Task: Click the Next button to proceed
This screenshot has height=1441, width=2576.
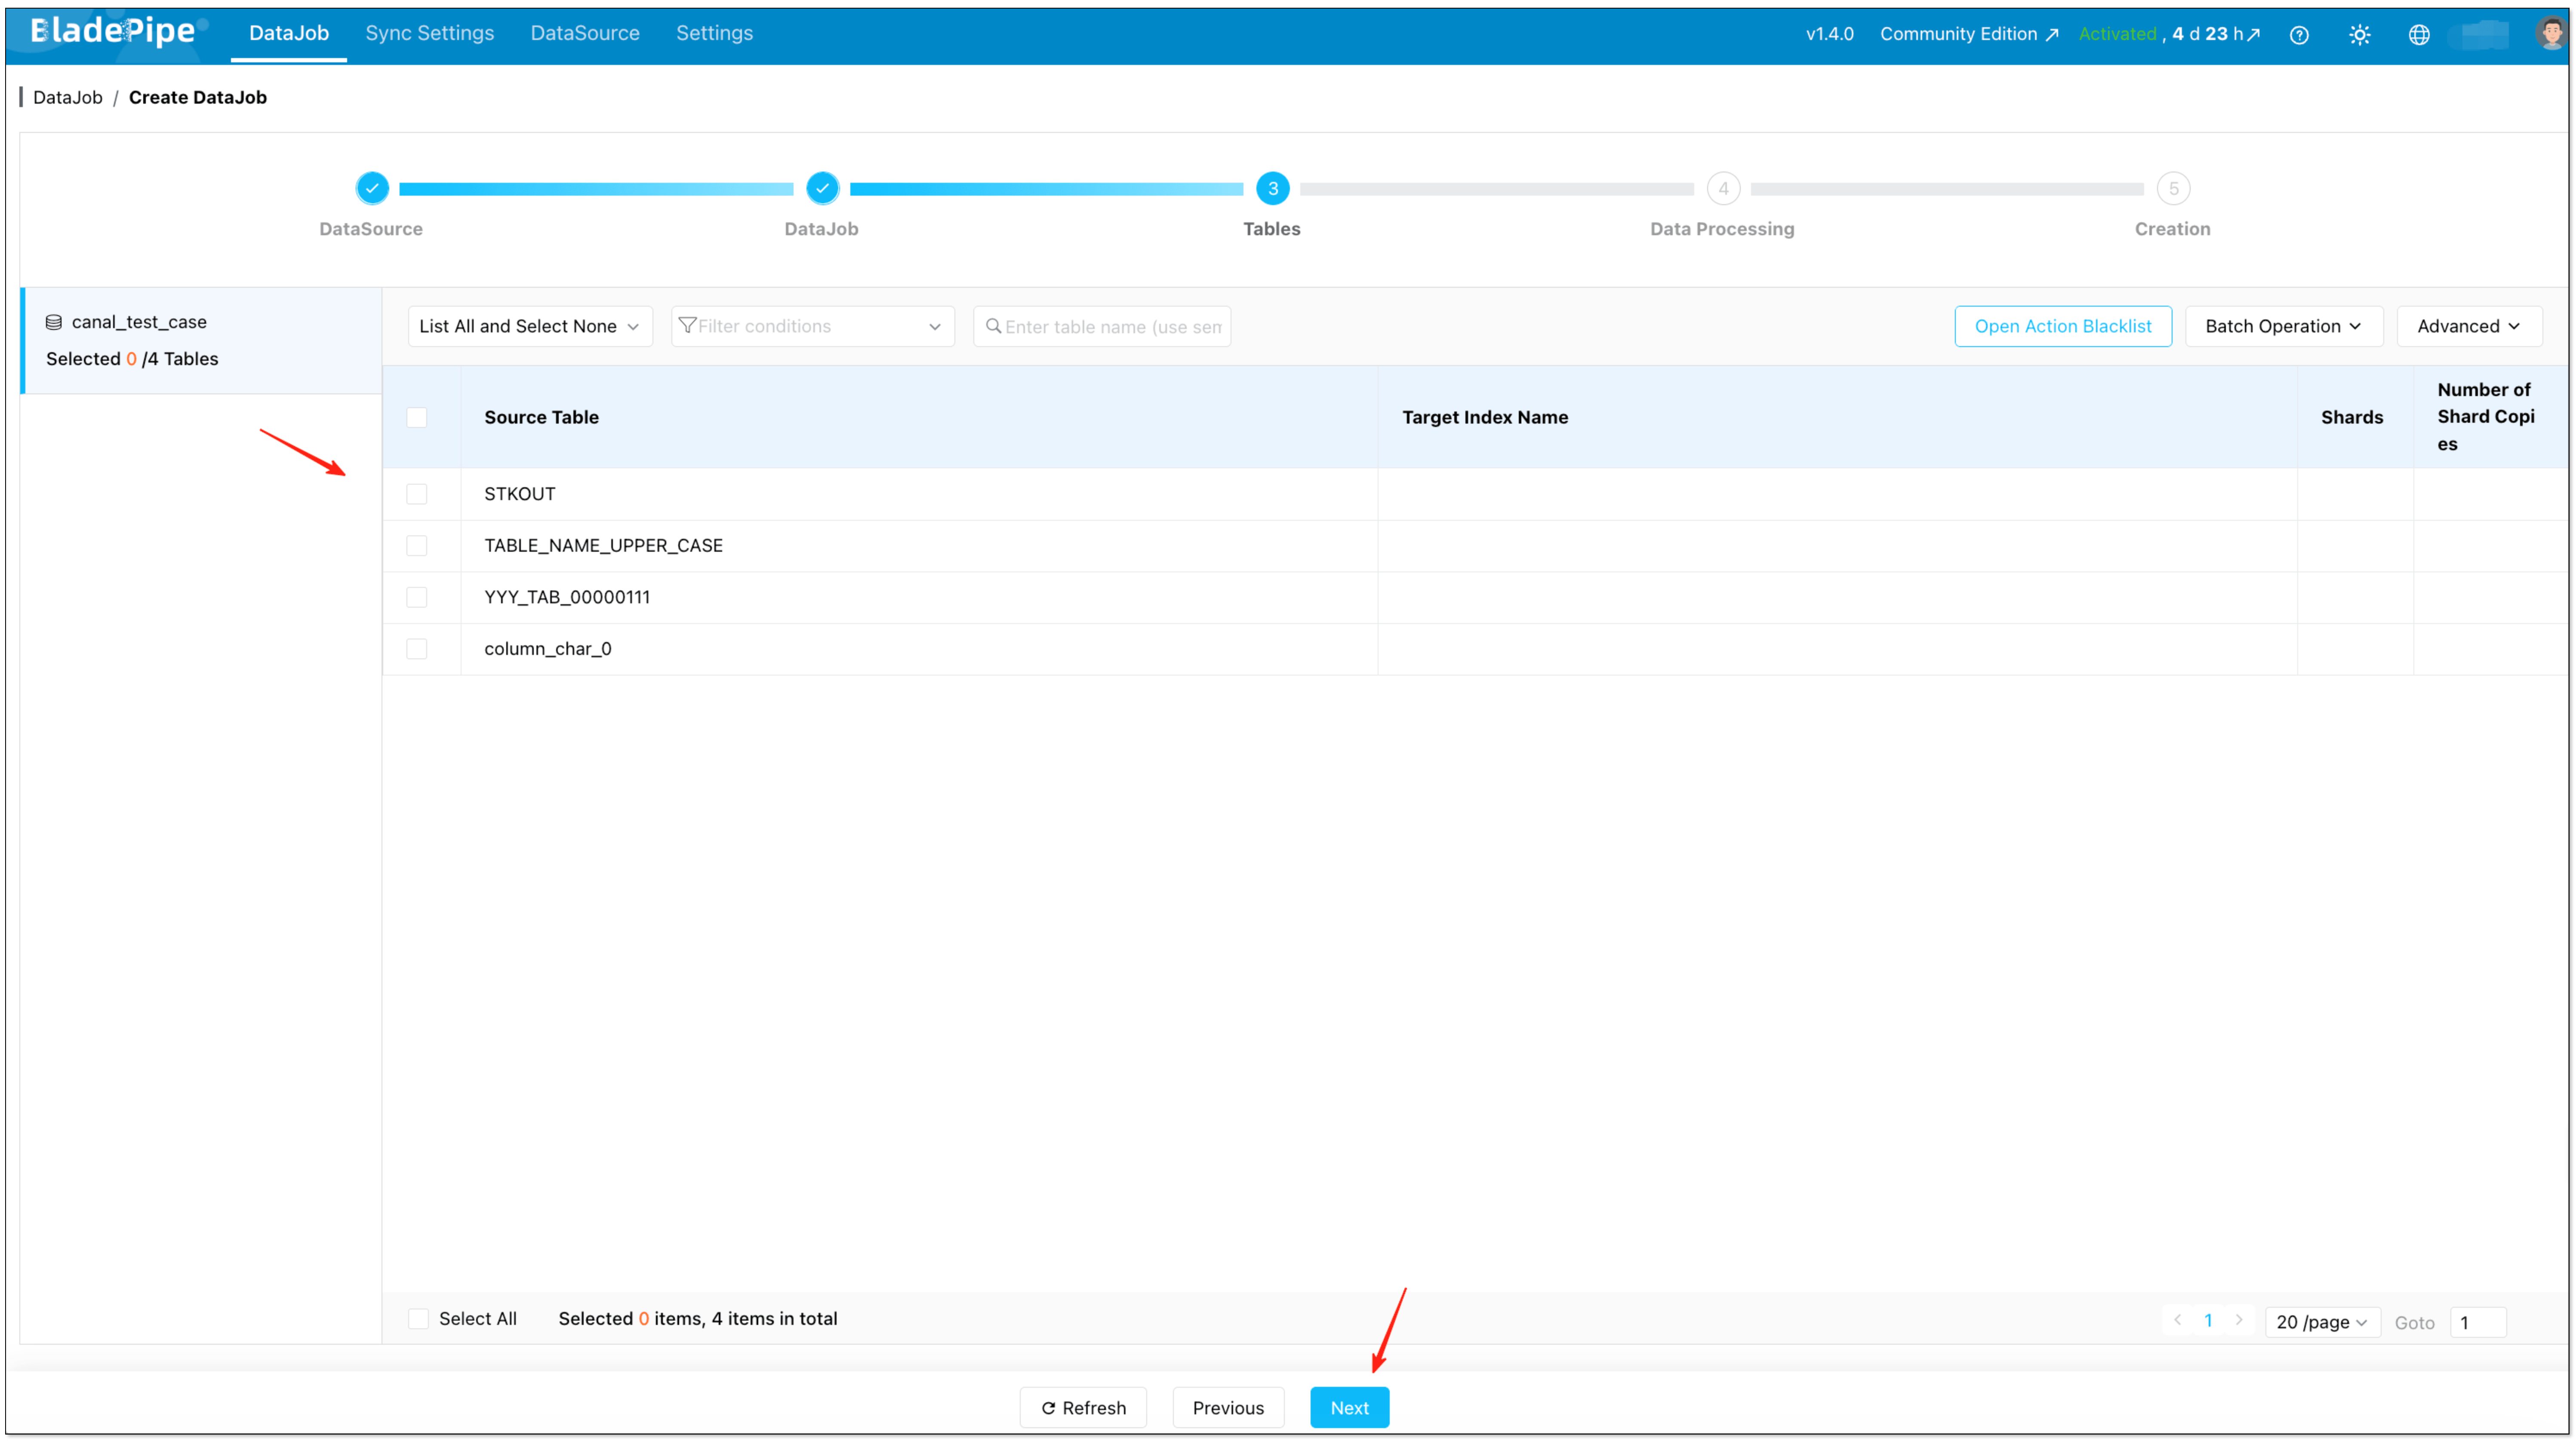Action: (1349, 1407)
